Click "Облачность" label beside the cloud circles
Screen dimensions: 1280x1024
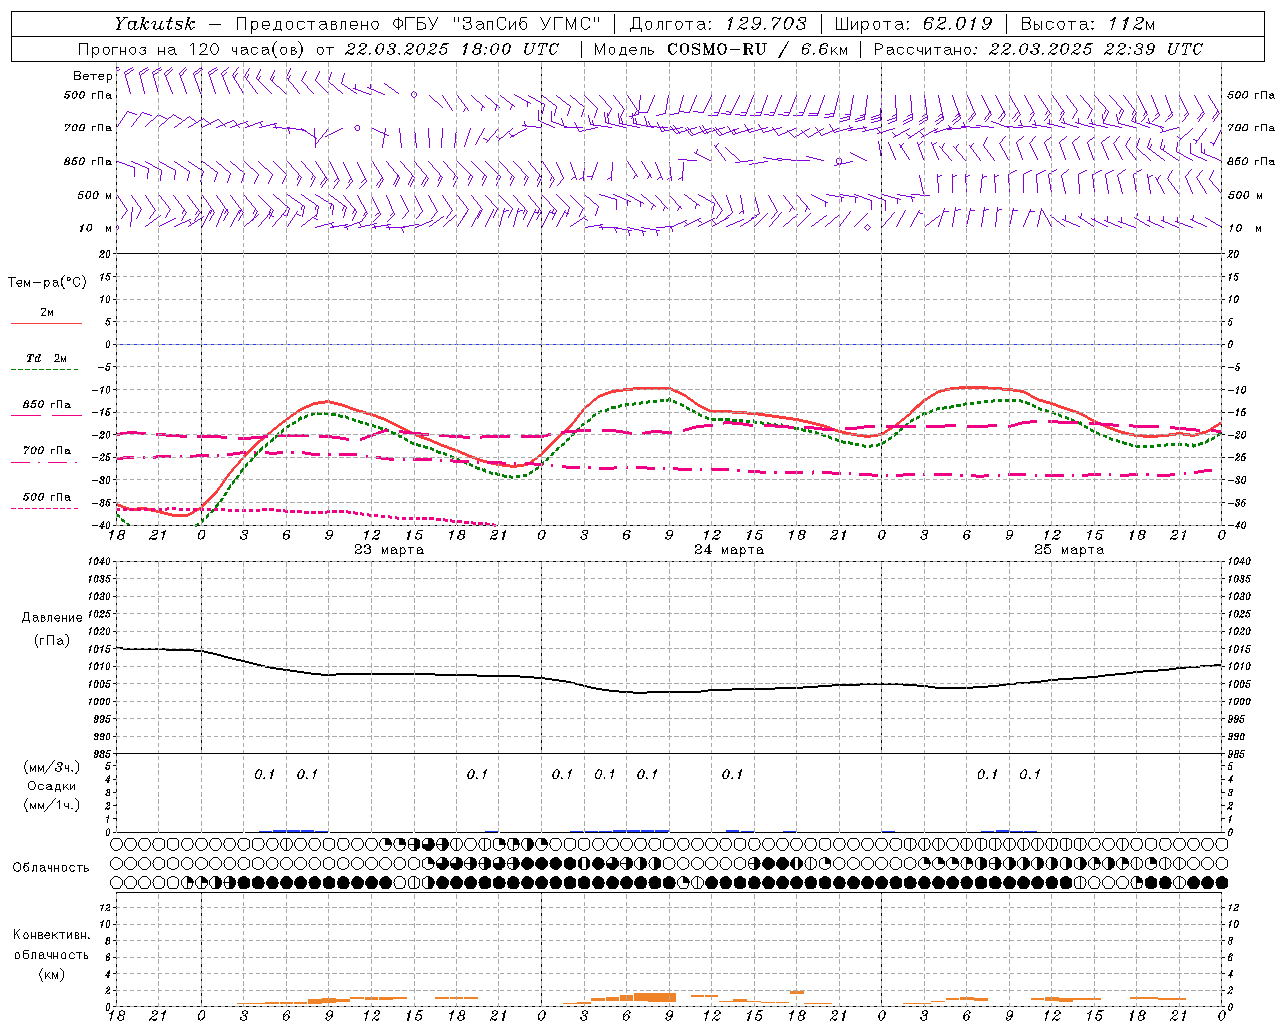click(x=51, y=868)
